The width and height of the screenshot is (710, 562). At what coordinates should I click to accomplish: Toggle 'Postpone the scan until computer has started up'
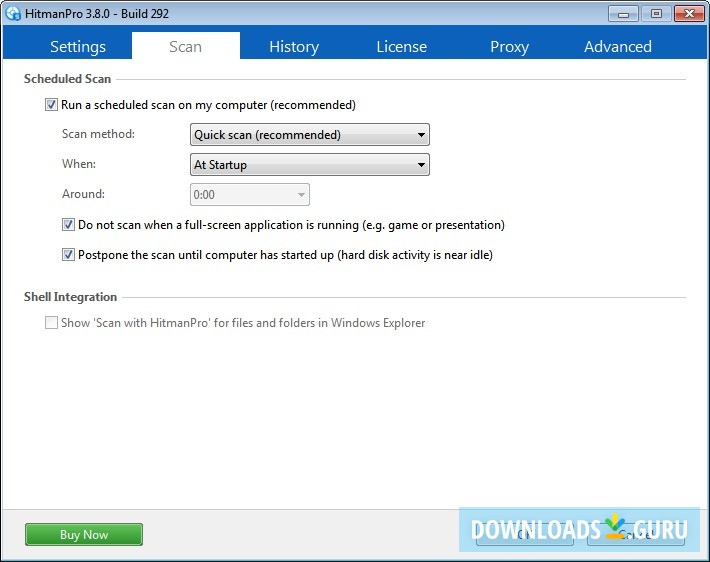coord(68,255)
